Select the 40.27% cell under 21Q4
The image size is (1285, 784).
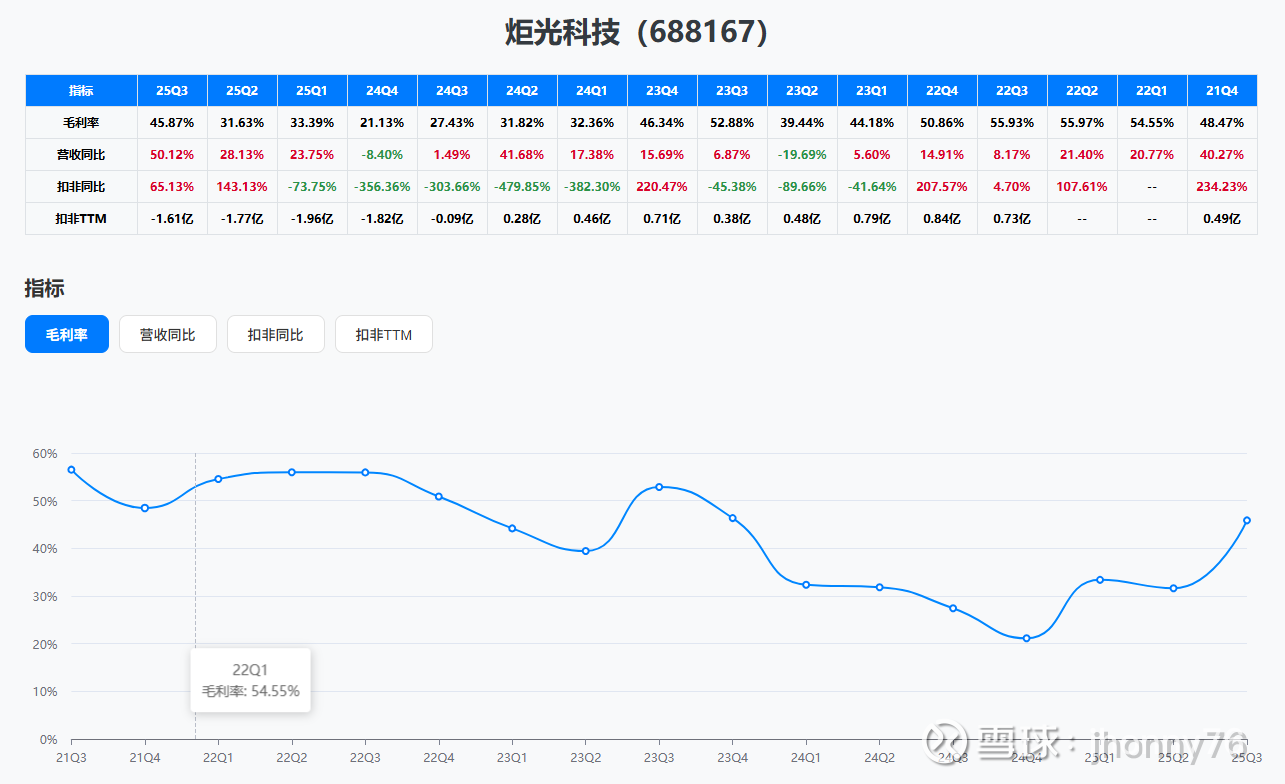point(1222,155)
